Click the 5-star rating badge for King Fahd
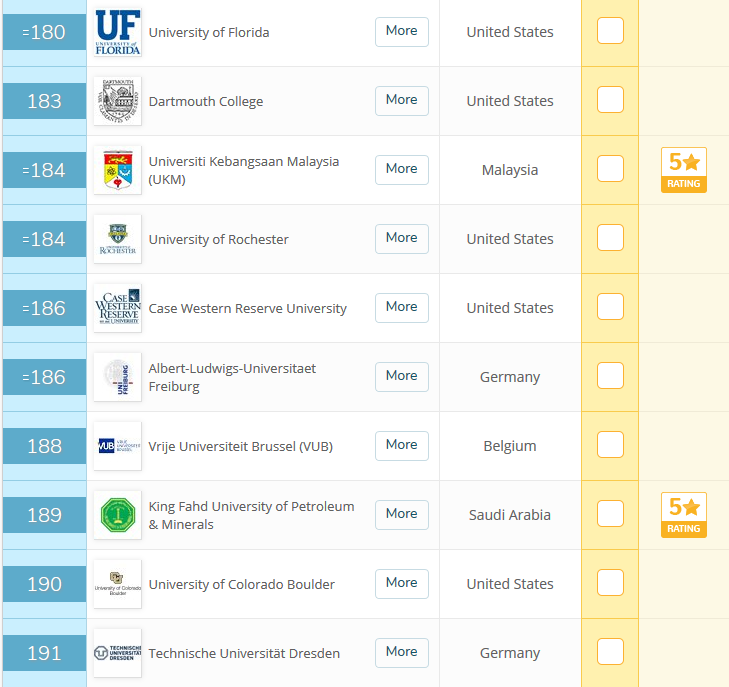This screenshot has height=687, width=729. [683, 515]
